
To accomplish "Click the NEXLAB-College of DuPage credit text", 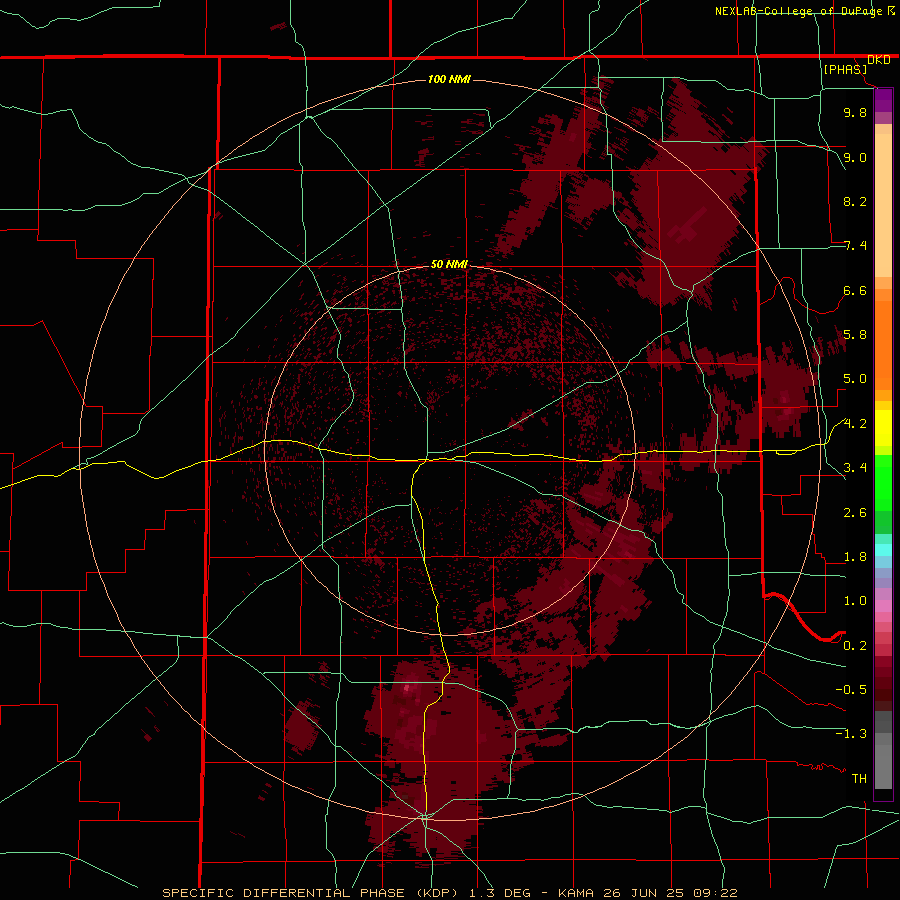I will click(798, 11).
